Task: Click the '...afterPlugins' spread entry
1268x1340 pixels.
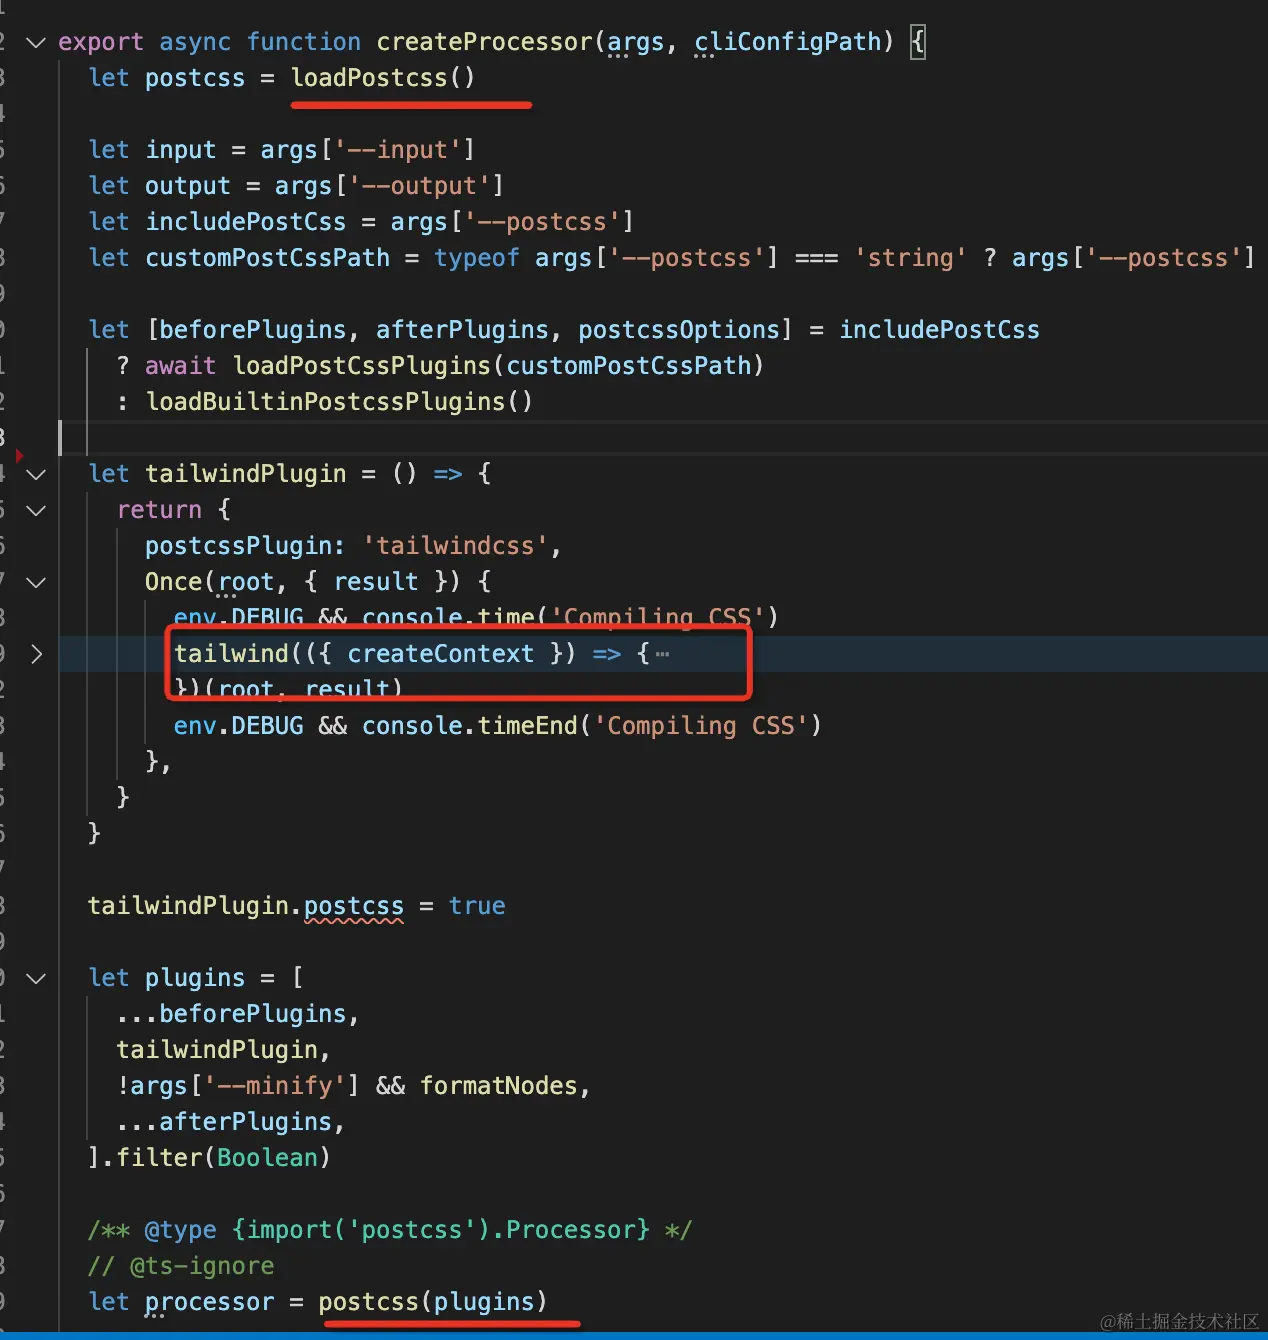Action: tap(224, 1122)
